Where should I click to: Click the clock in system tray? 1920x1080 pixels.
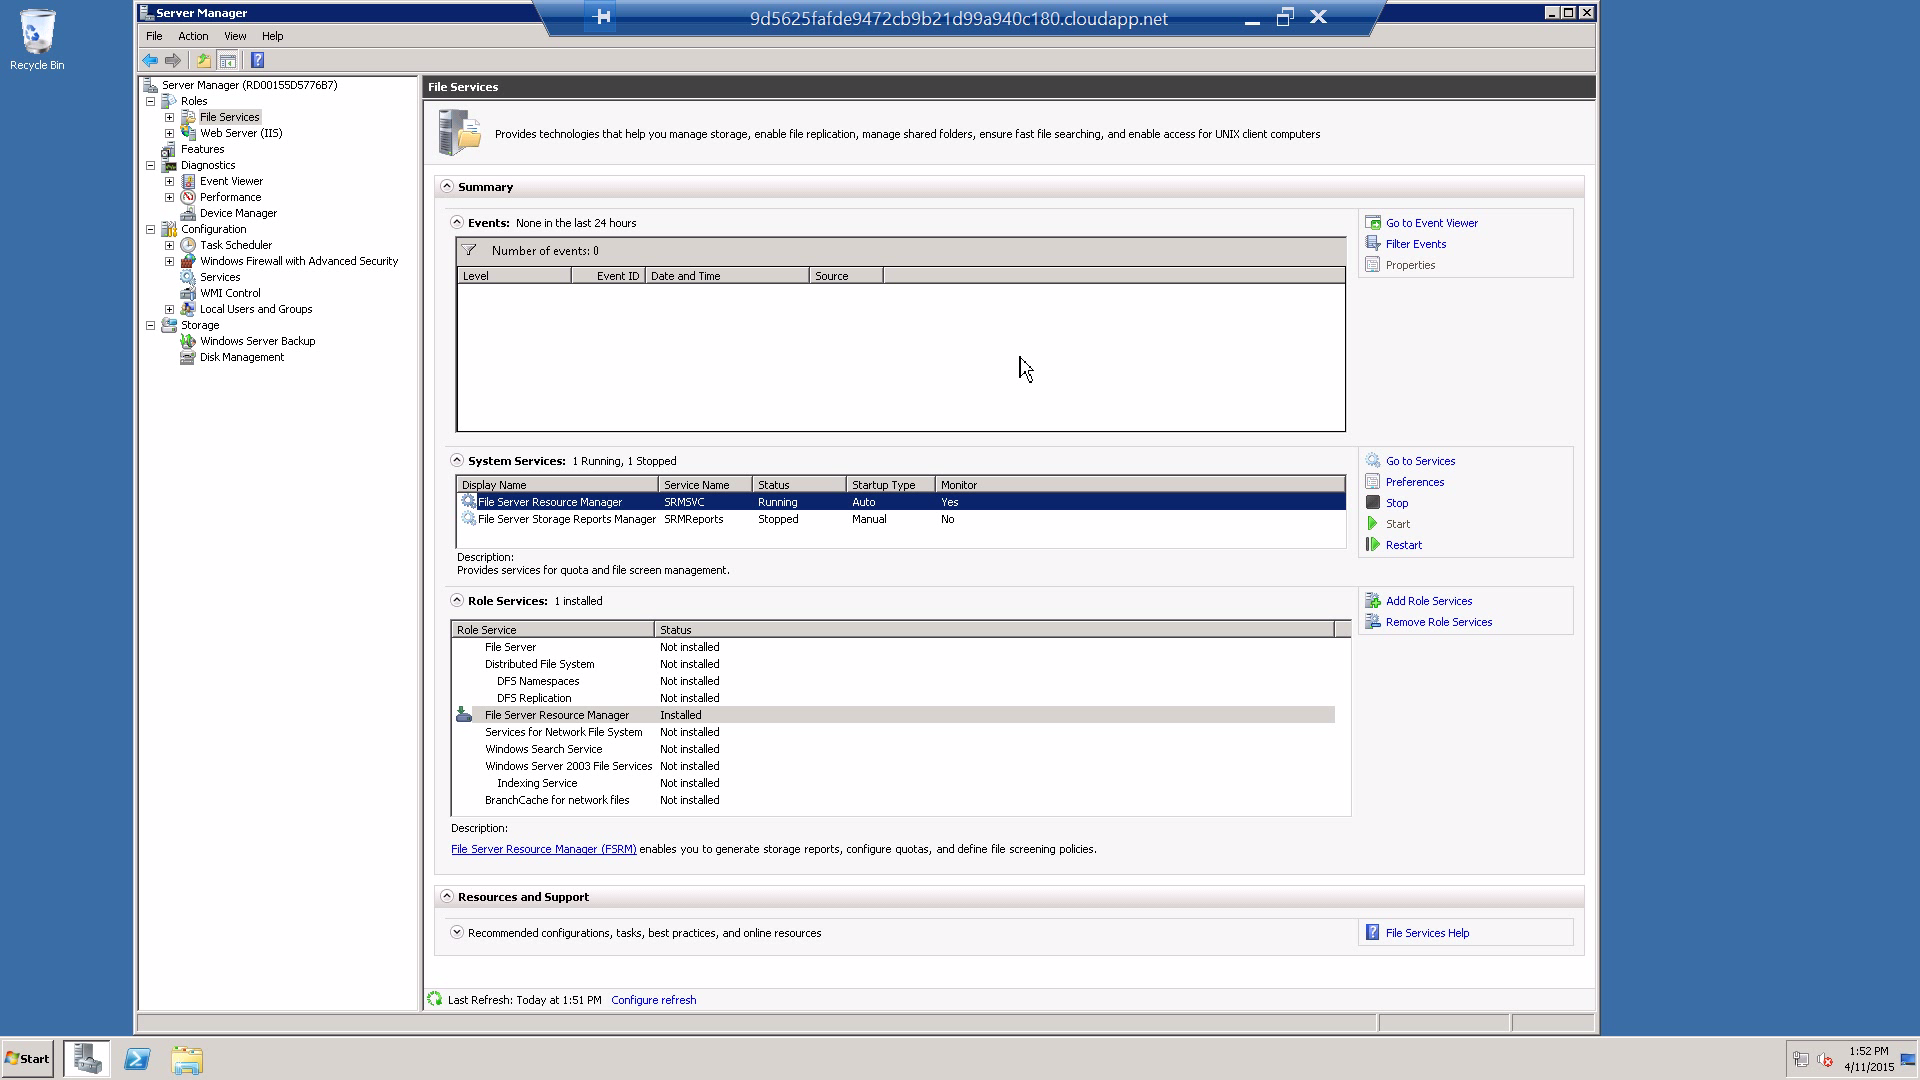[x=1868, y=1059]
